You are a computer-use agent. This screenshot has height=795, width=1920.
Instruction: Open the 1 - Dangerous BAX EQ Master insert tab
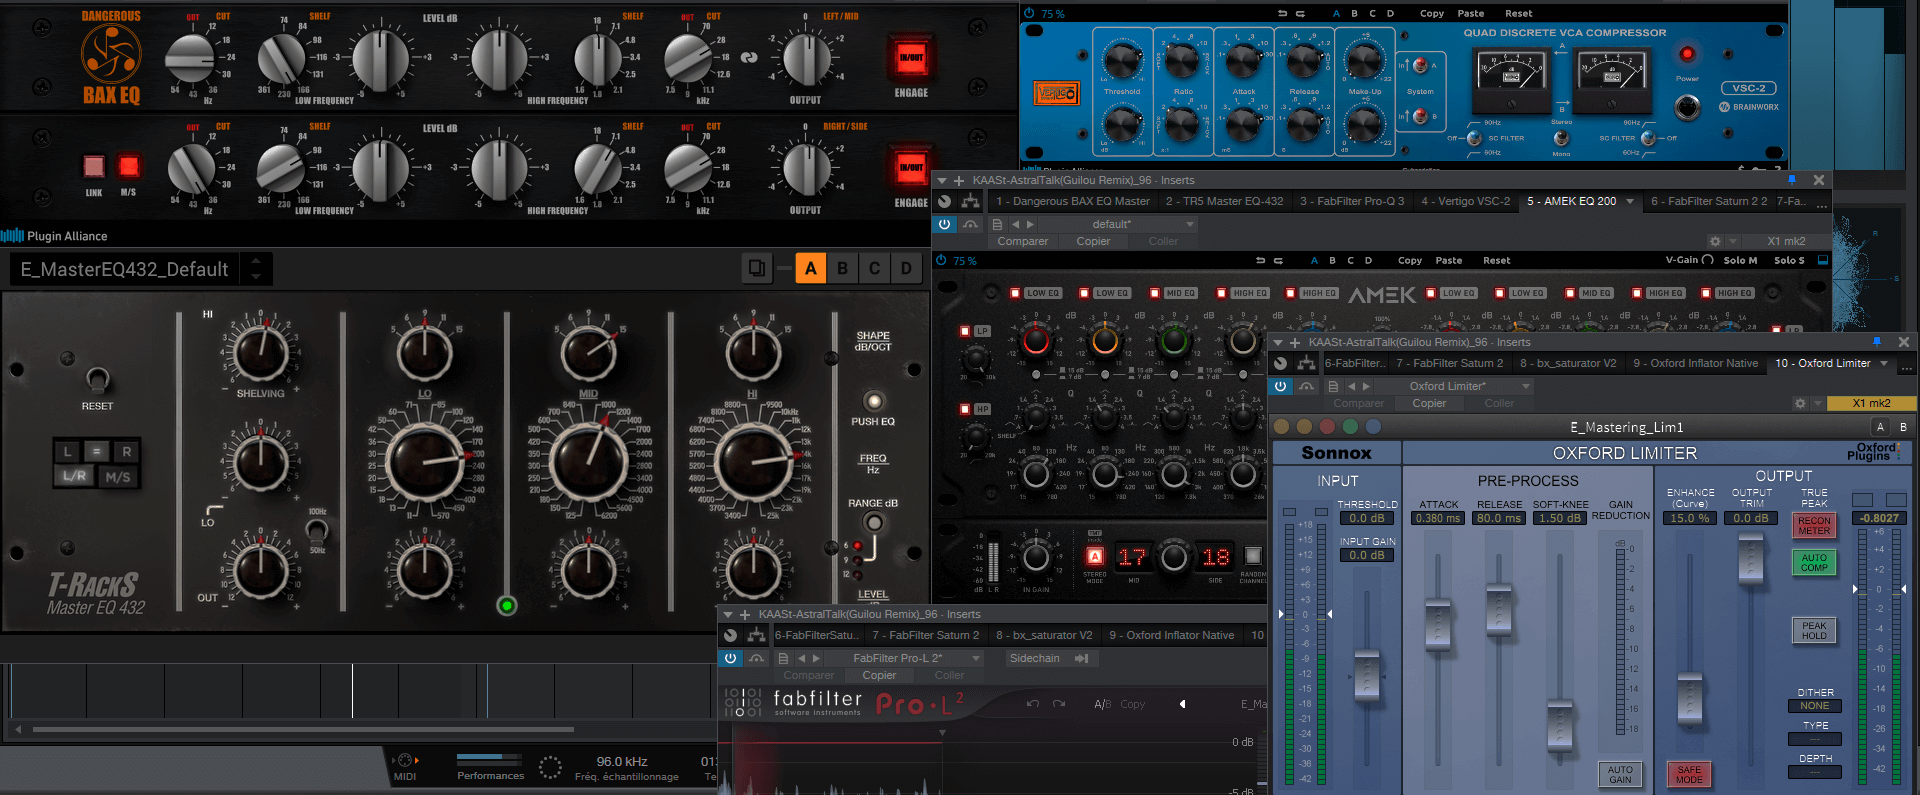click(x=1073, y=201)
